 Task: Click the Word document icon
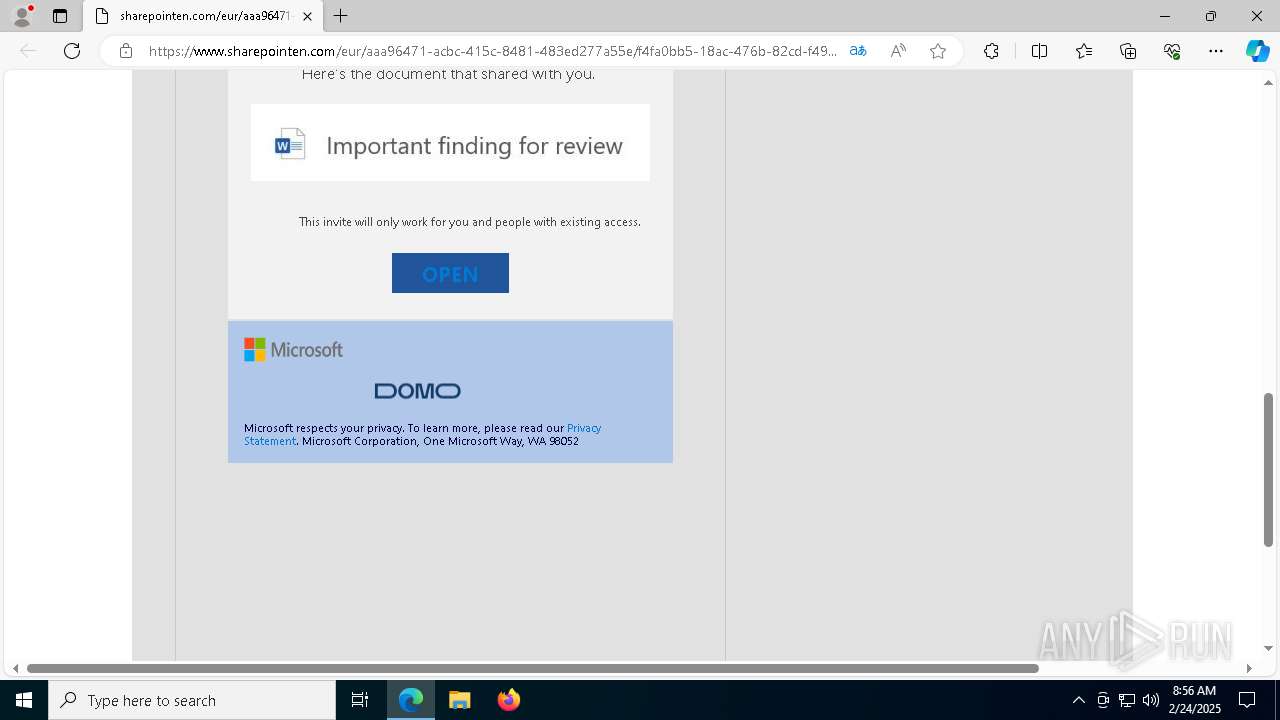click(289, 144)
